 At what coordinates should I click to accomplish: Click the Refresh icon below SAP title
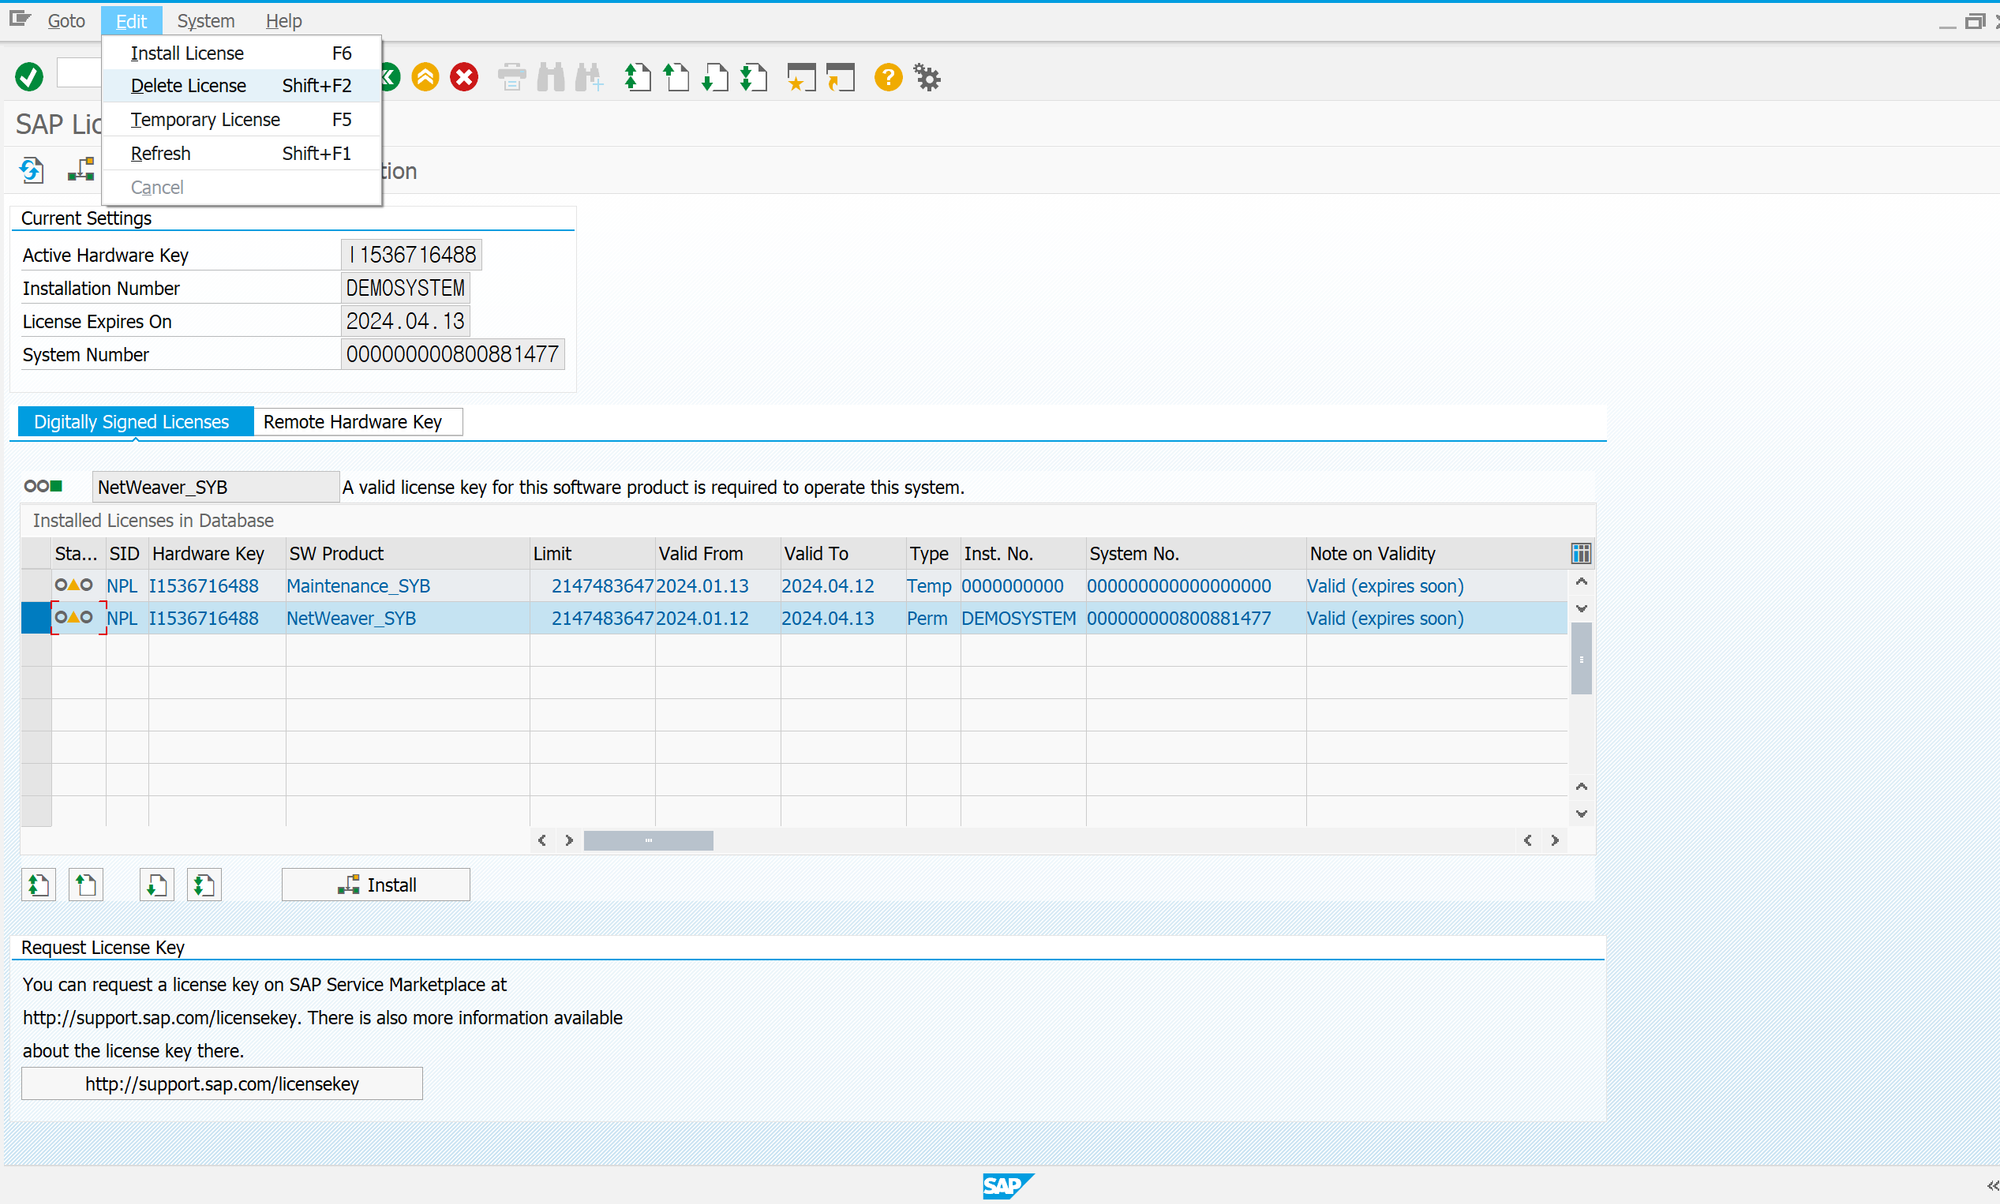click(32, 171)
